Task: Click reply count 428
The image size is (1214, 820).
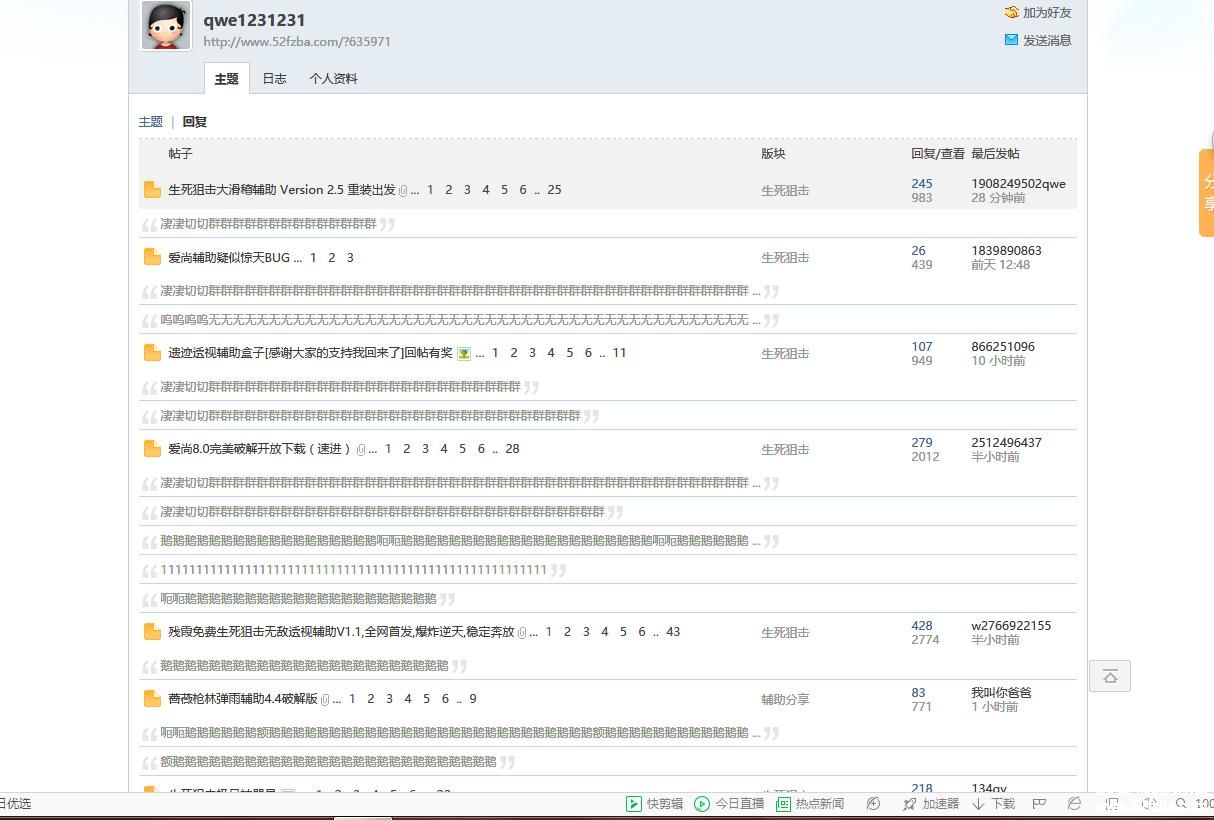Action: (x=922, y=626)
